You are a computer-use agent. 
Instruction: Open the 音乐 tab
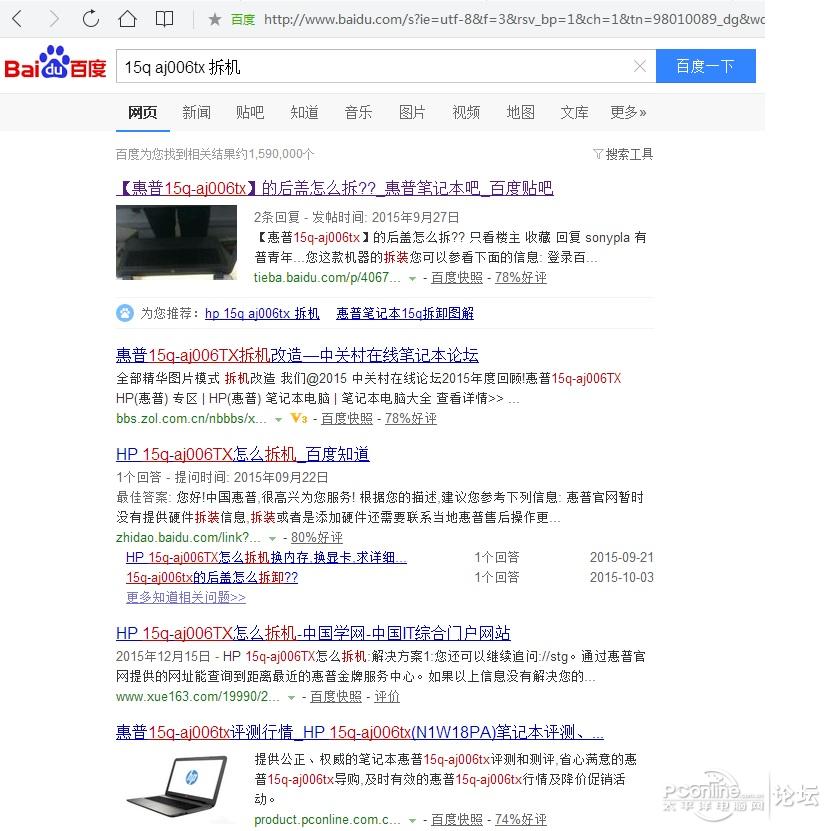pyautogui.click(x=358, y=112)
